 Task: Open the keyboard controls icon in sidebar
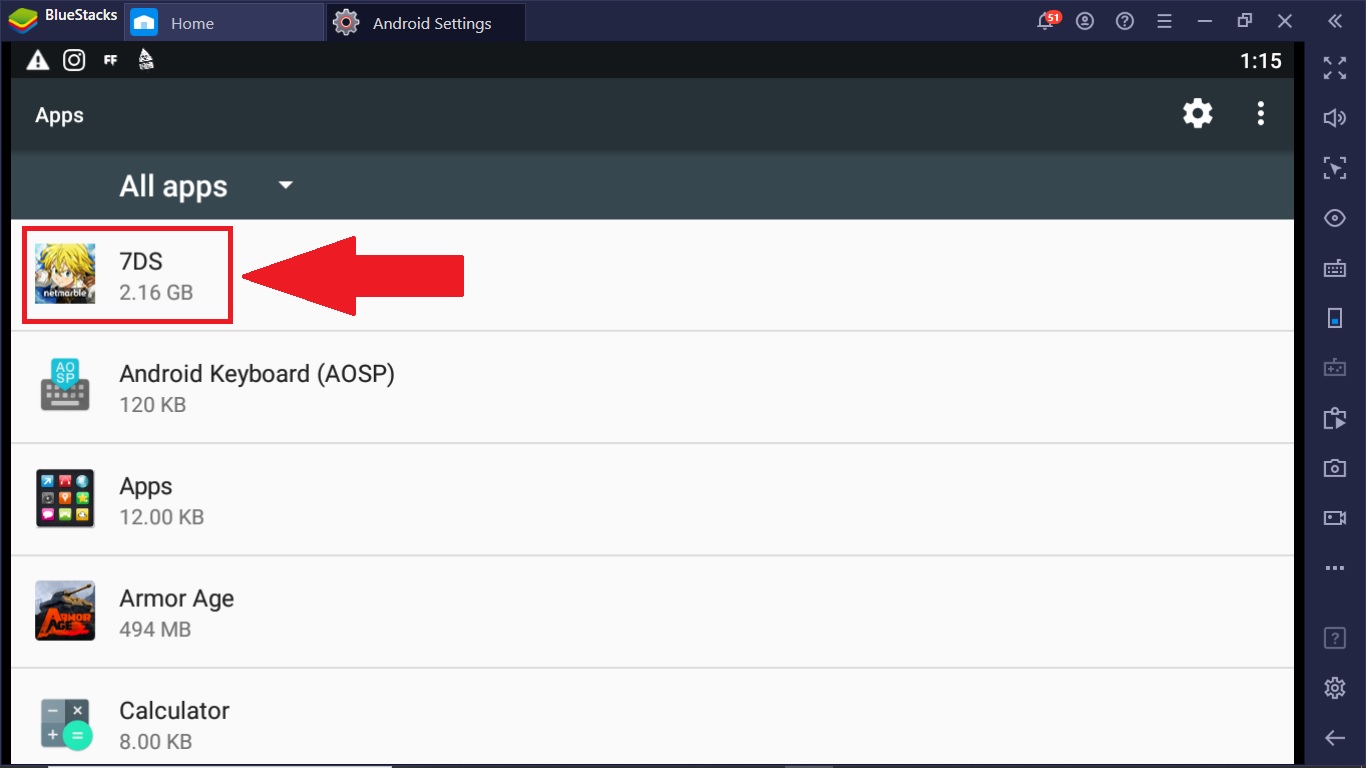1335,268
